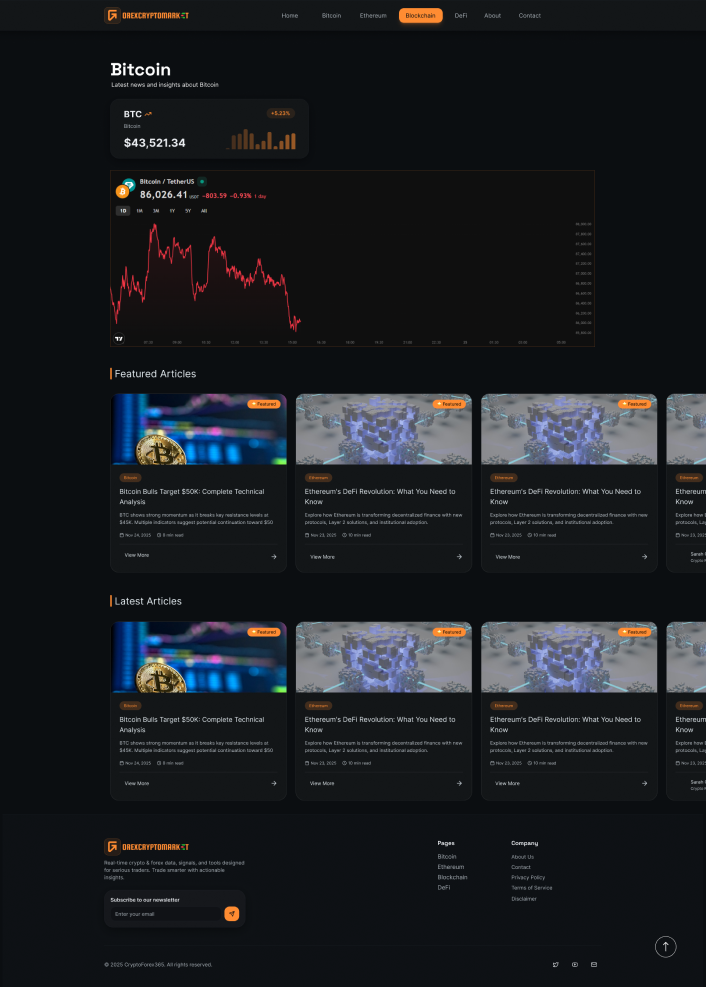Submit newsletter with orange paper-plane icon
This screenshot has width=706, height=987.
coord(232,913)
